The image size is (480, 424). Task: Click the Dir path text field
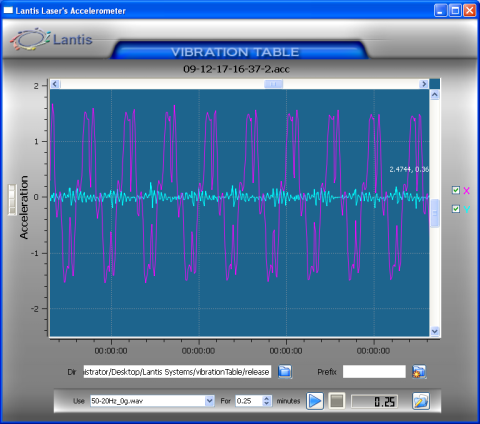tap(177, 372)
